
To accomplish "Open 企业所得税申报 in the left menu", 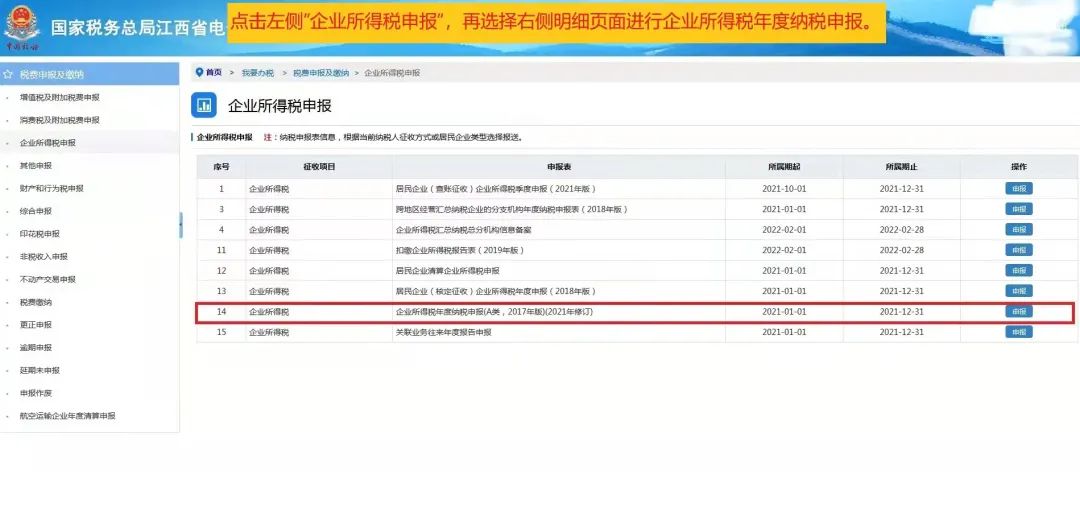I will pos(47,143).
